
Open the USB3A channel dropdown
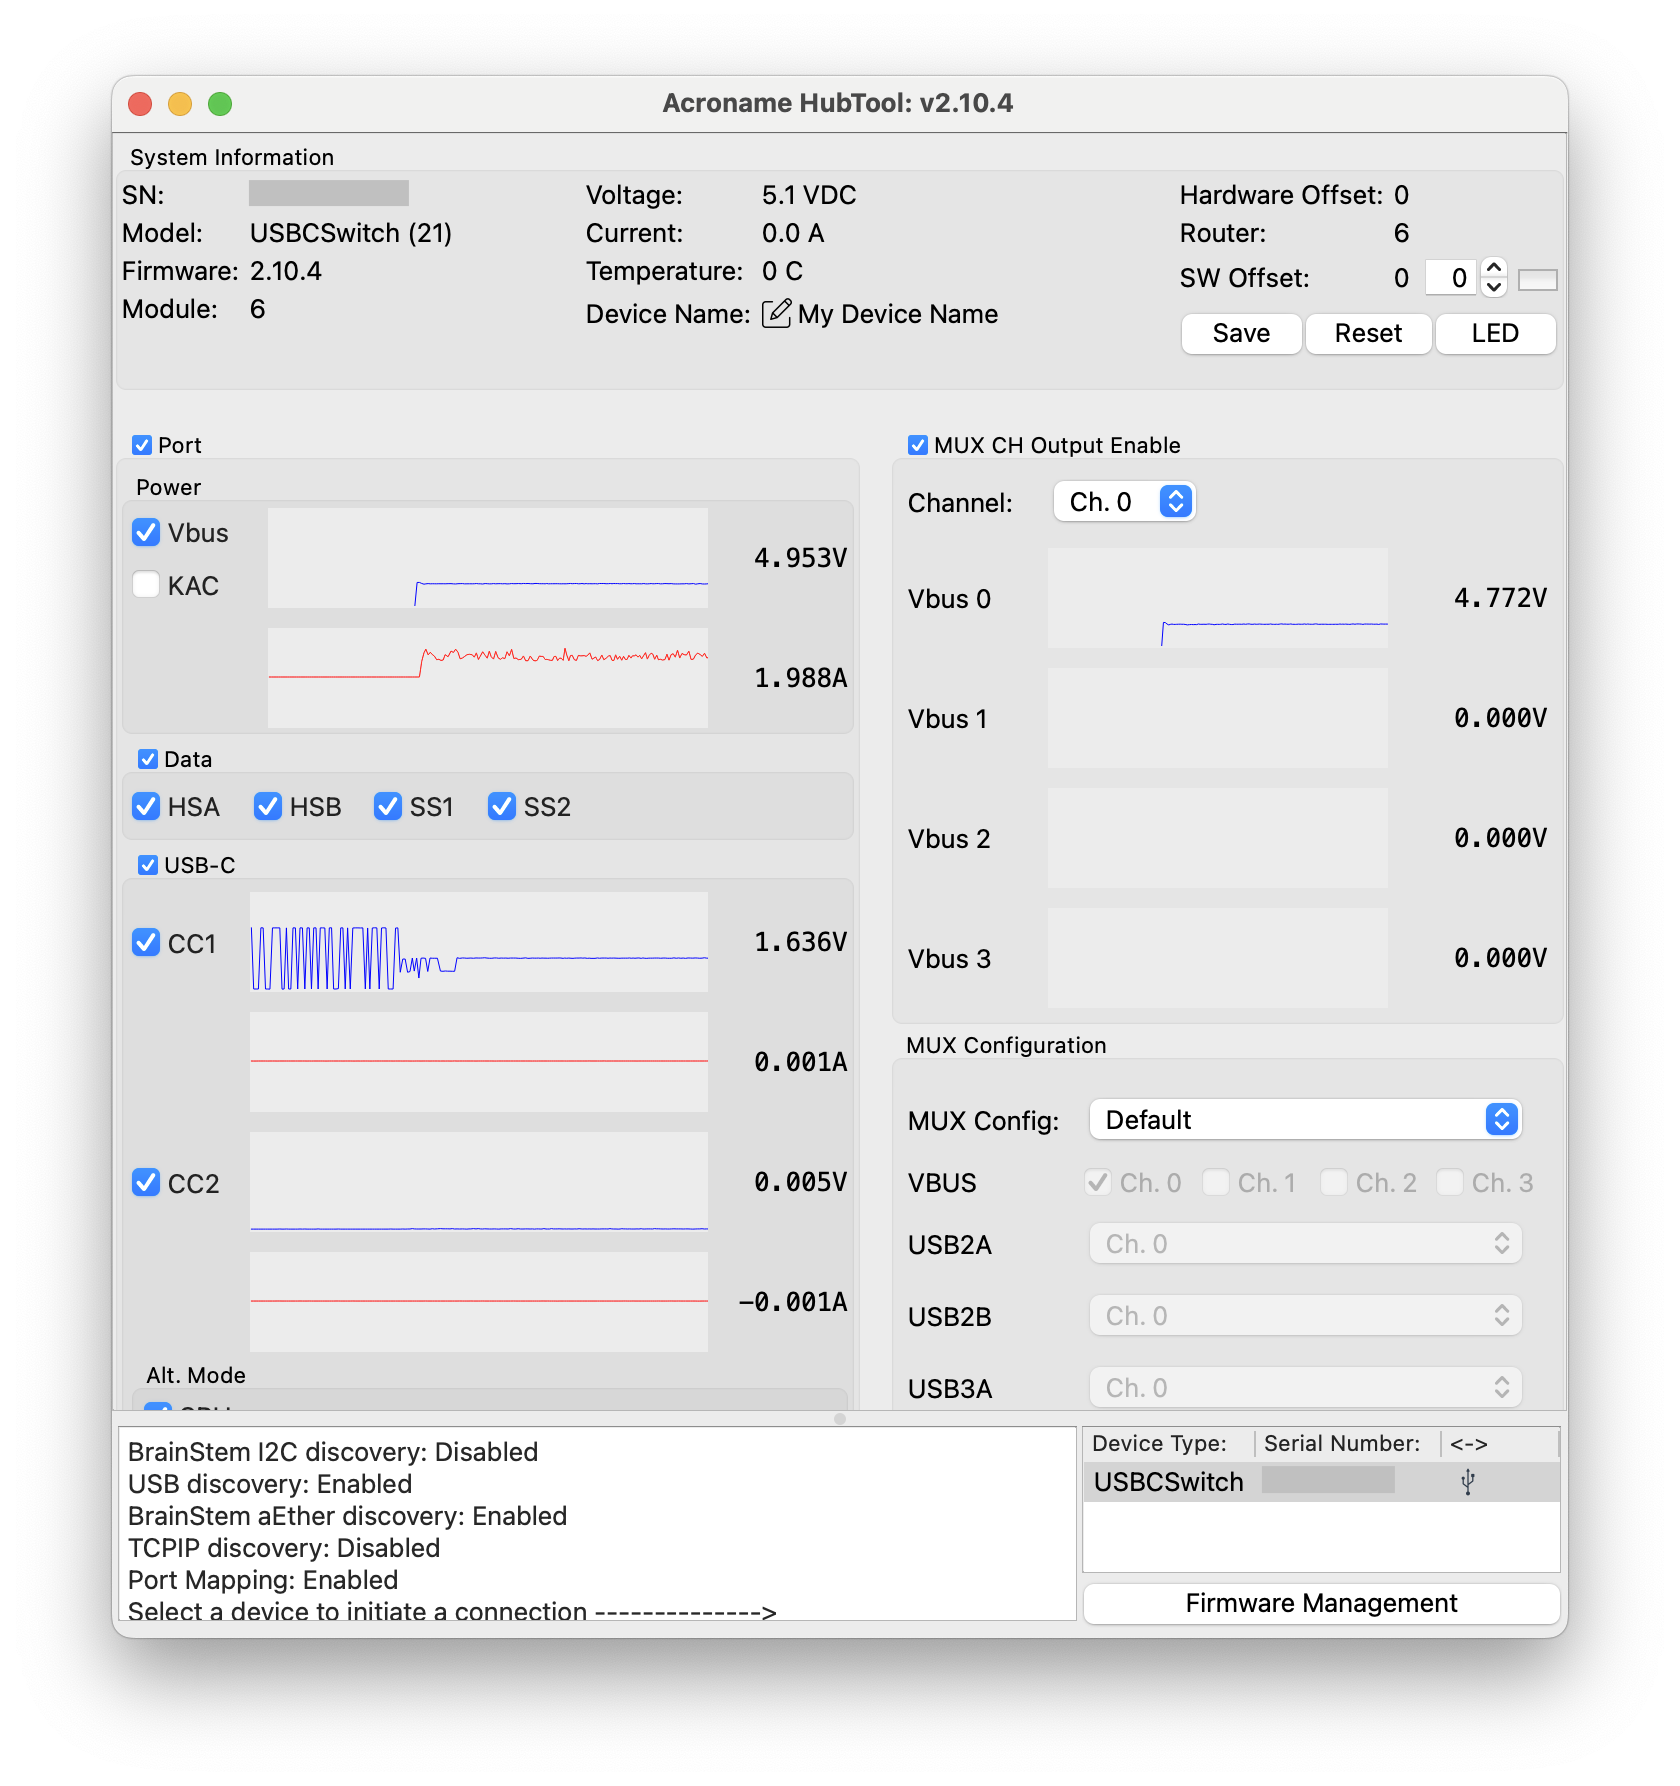(1305, 1387)
